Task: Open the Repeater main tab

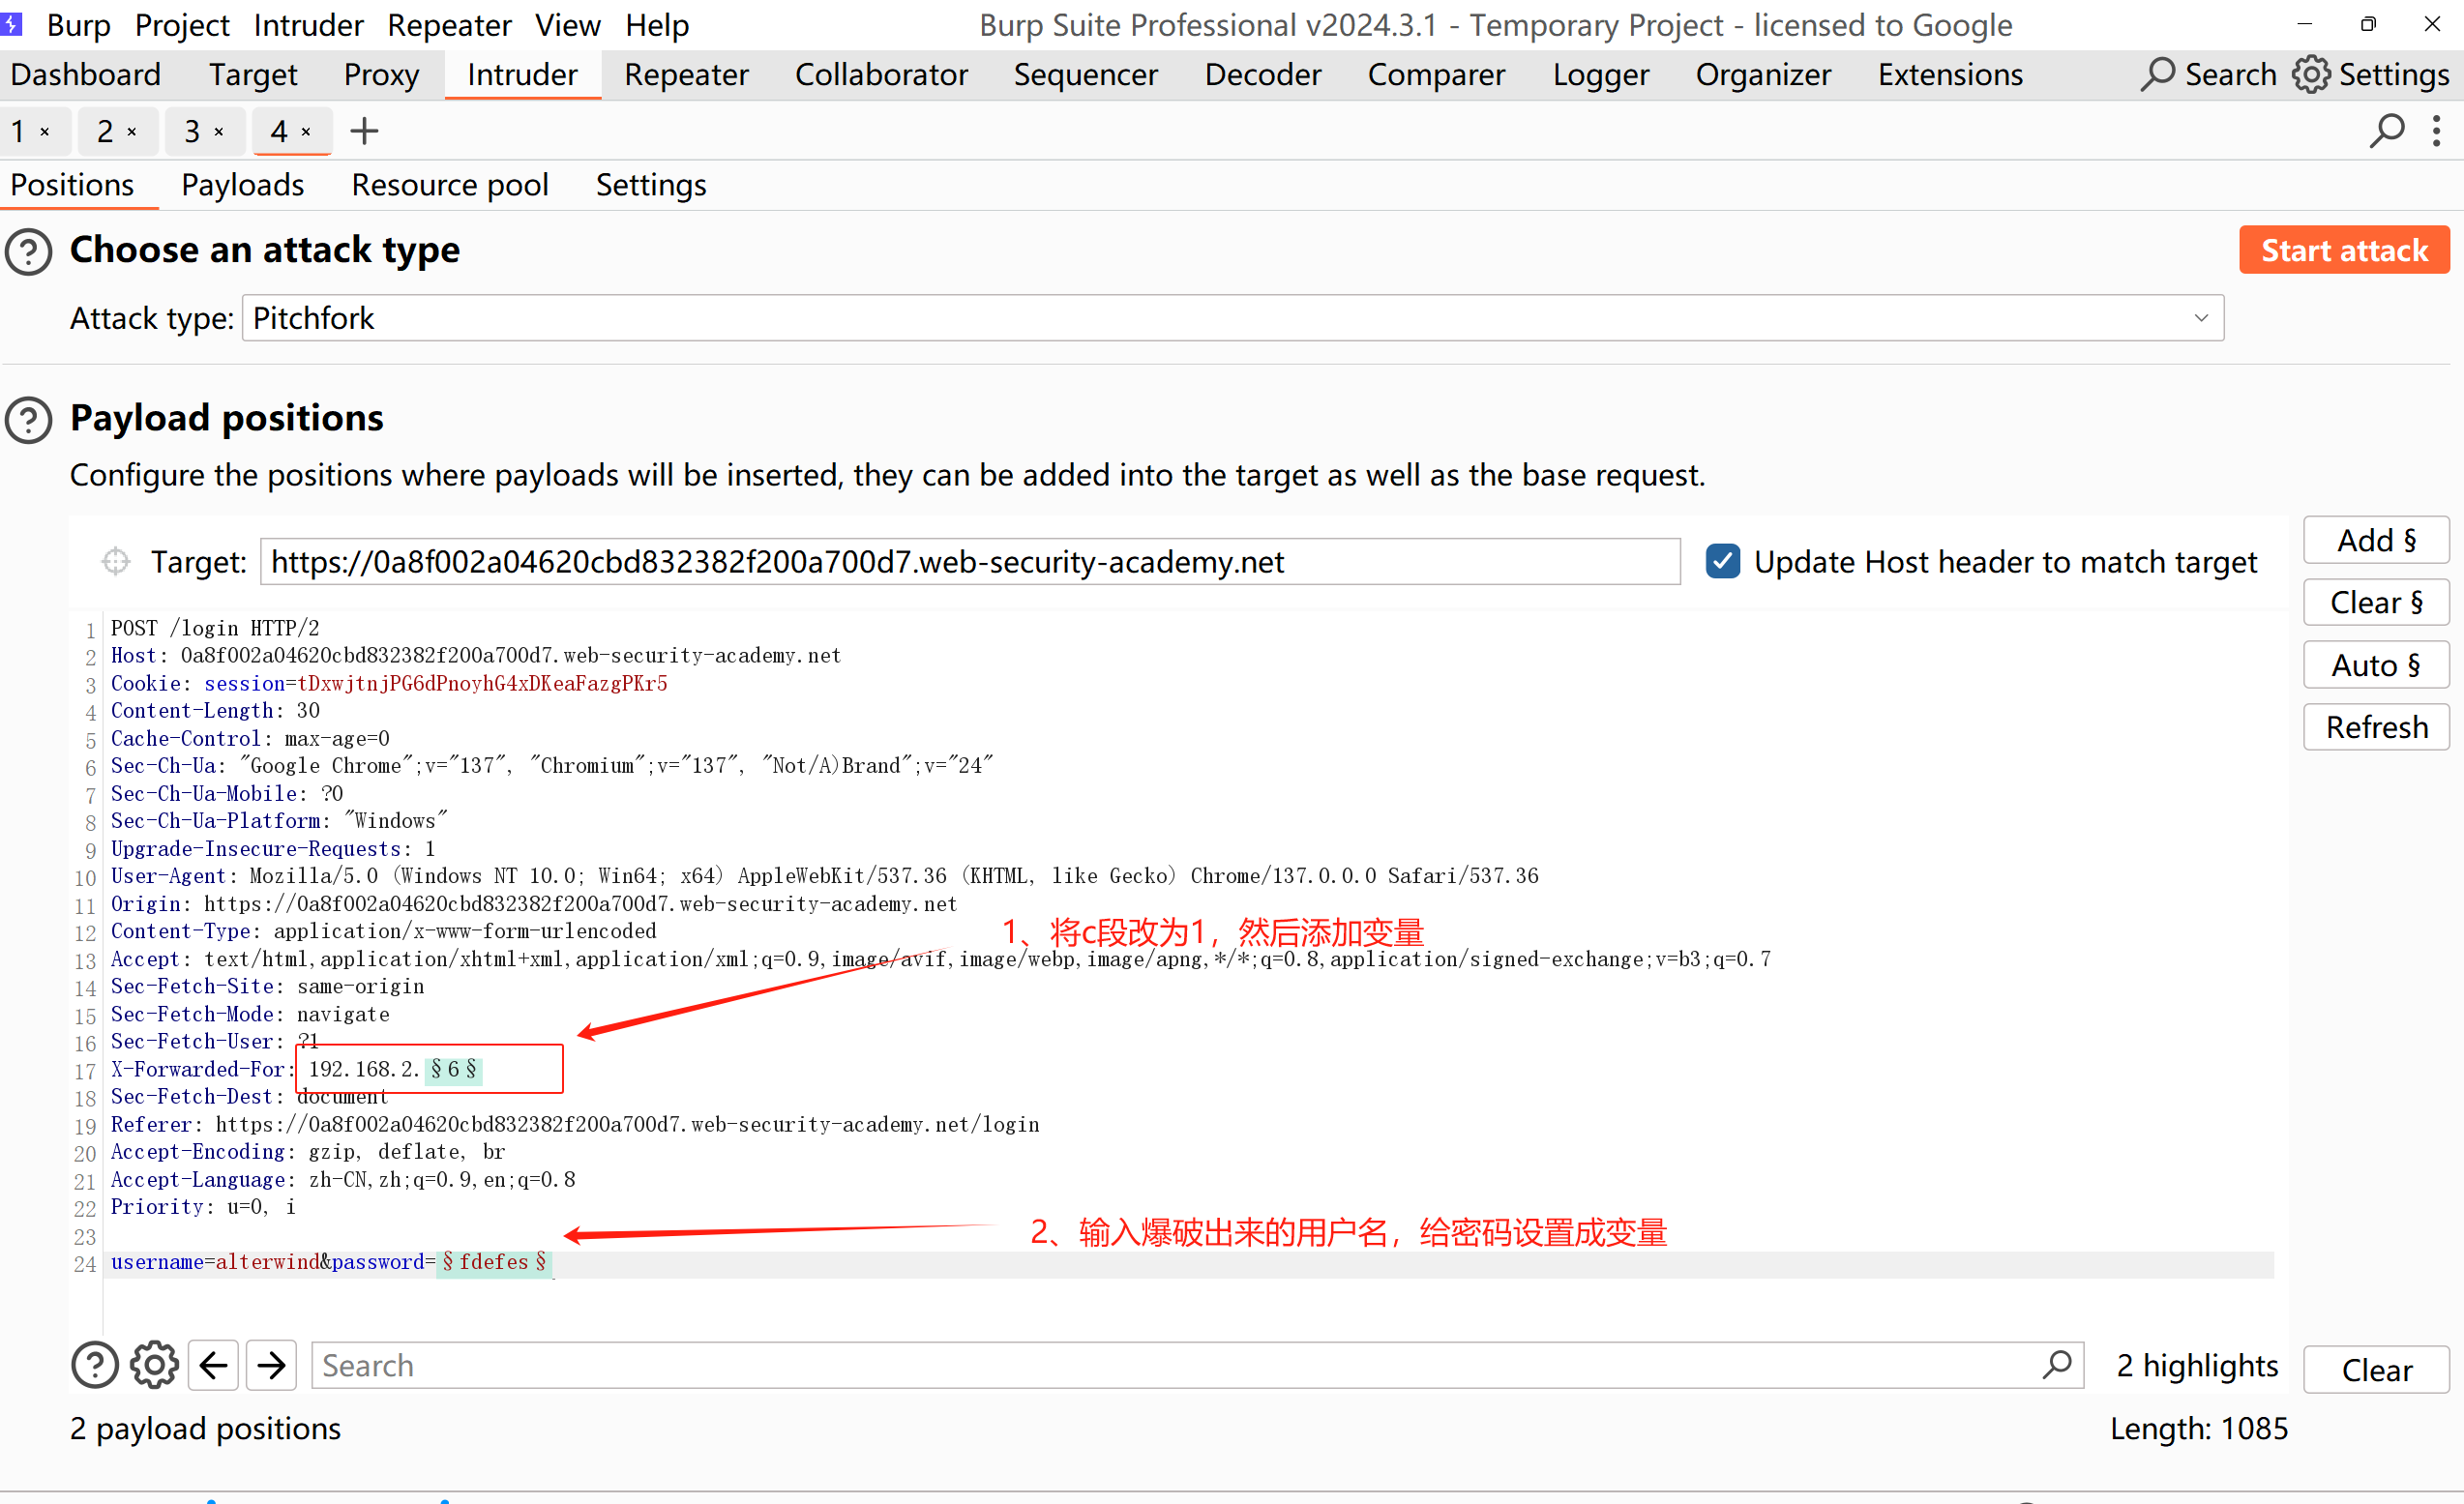Action: tap(686, 75)
